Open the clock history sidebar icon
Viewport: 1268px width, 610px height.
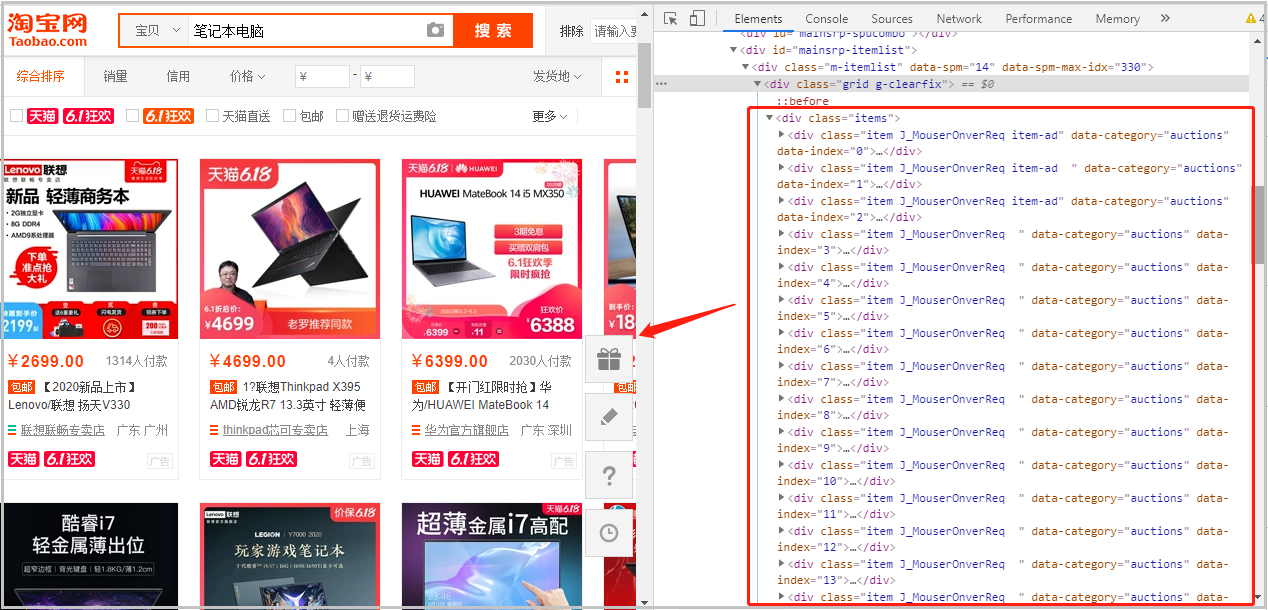[609, 534]
